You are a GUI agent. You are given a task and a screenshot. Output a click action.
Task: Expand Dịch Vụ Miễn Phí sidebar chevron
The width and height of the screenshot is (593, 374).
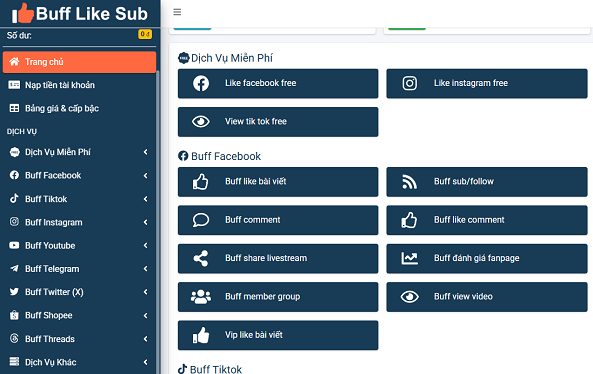click(x=146, y=152)
